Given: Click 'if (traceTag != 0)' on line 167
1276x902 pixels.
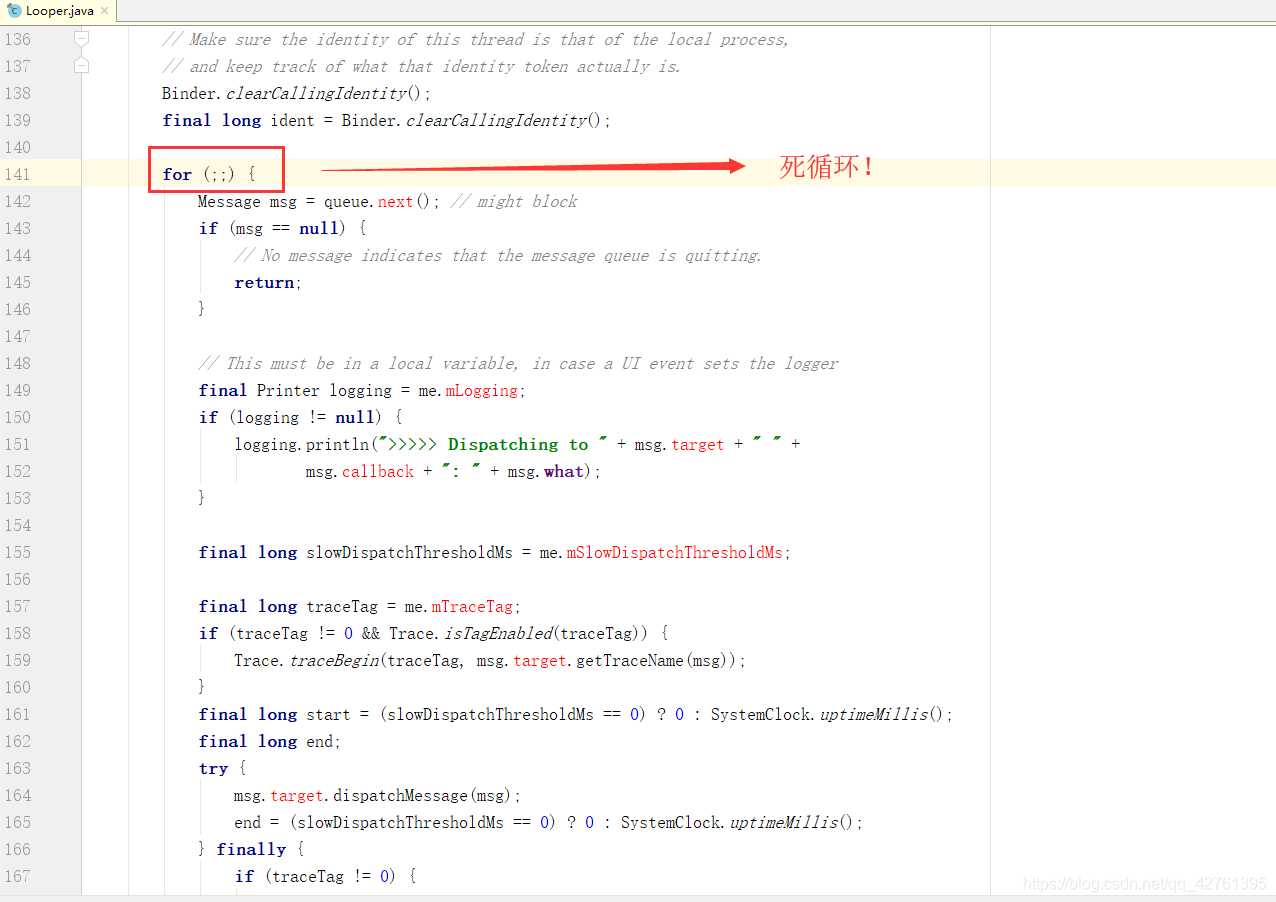Looking at the screenshot, I should (315, 876).
